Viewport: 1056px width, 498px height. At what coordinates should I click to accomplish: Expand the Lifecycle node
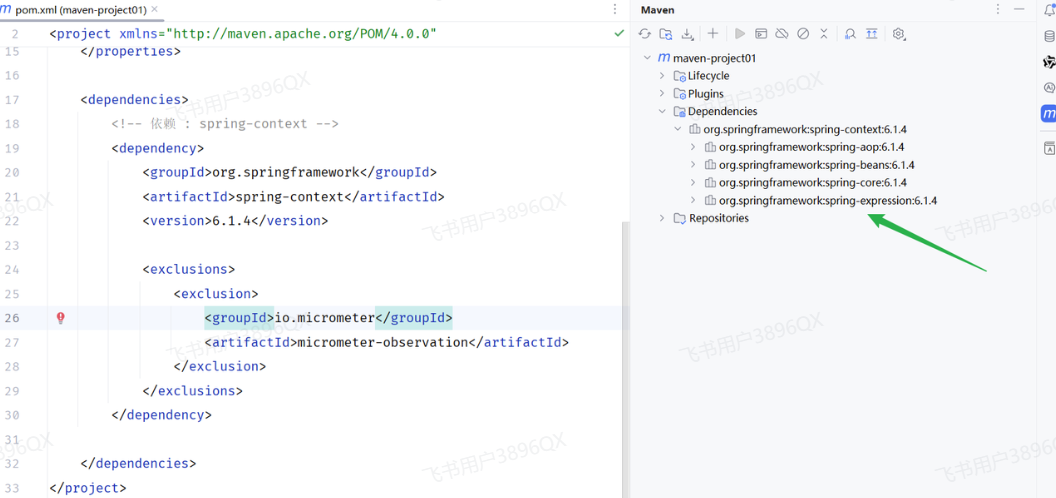point(662,75)
